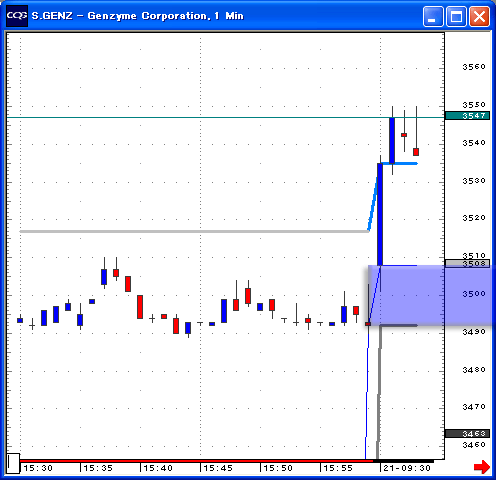The width and height of the screenshot is (496, 480).
Task: Click the 3480 price scale label
Action: [474, 370]
